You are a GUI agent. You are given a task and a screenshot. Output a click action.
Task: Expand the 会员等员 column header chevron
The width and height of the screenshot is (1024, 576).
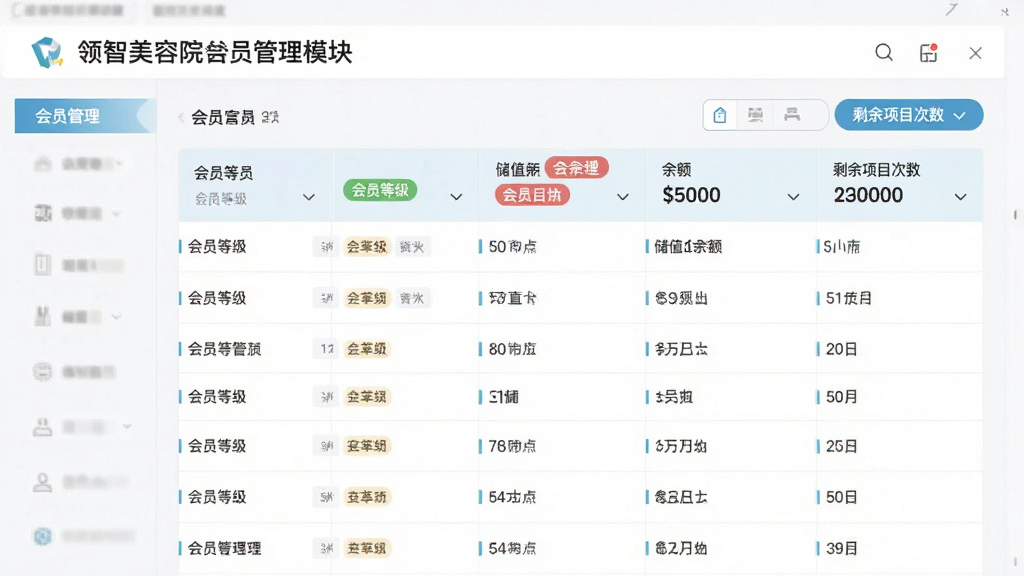pos(309,197)
